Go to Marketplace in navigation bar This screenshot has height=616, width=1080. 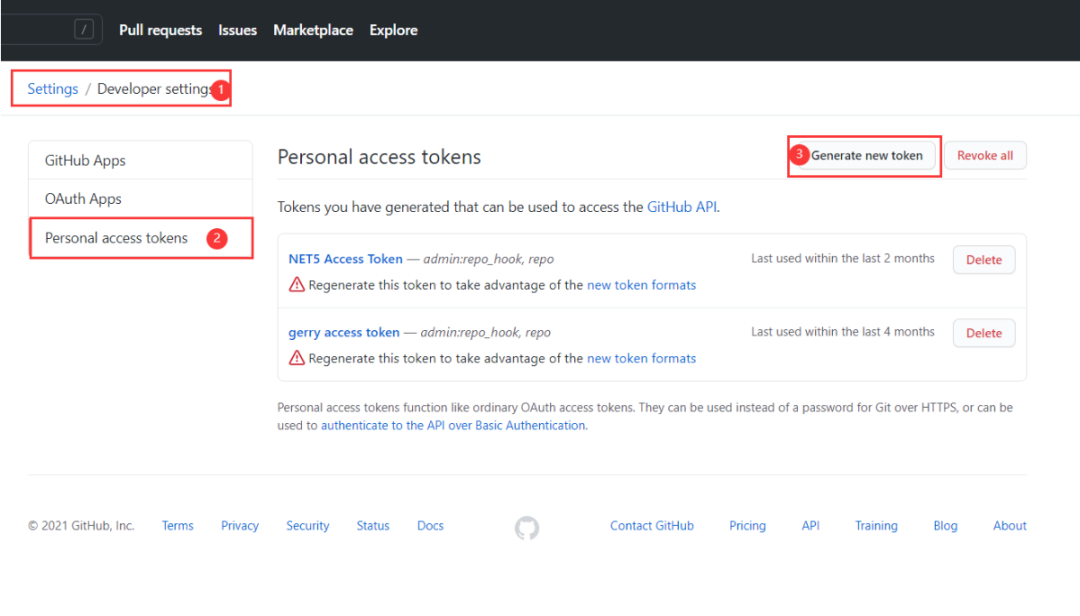(313, 30)
